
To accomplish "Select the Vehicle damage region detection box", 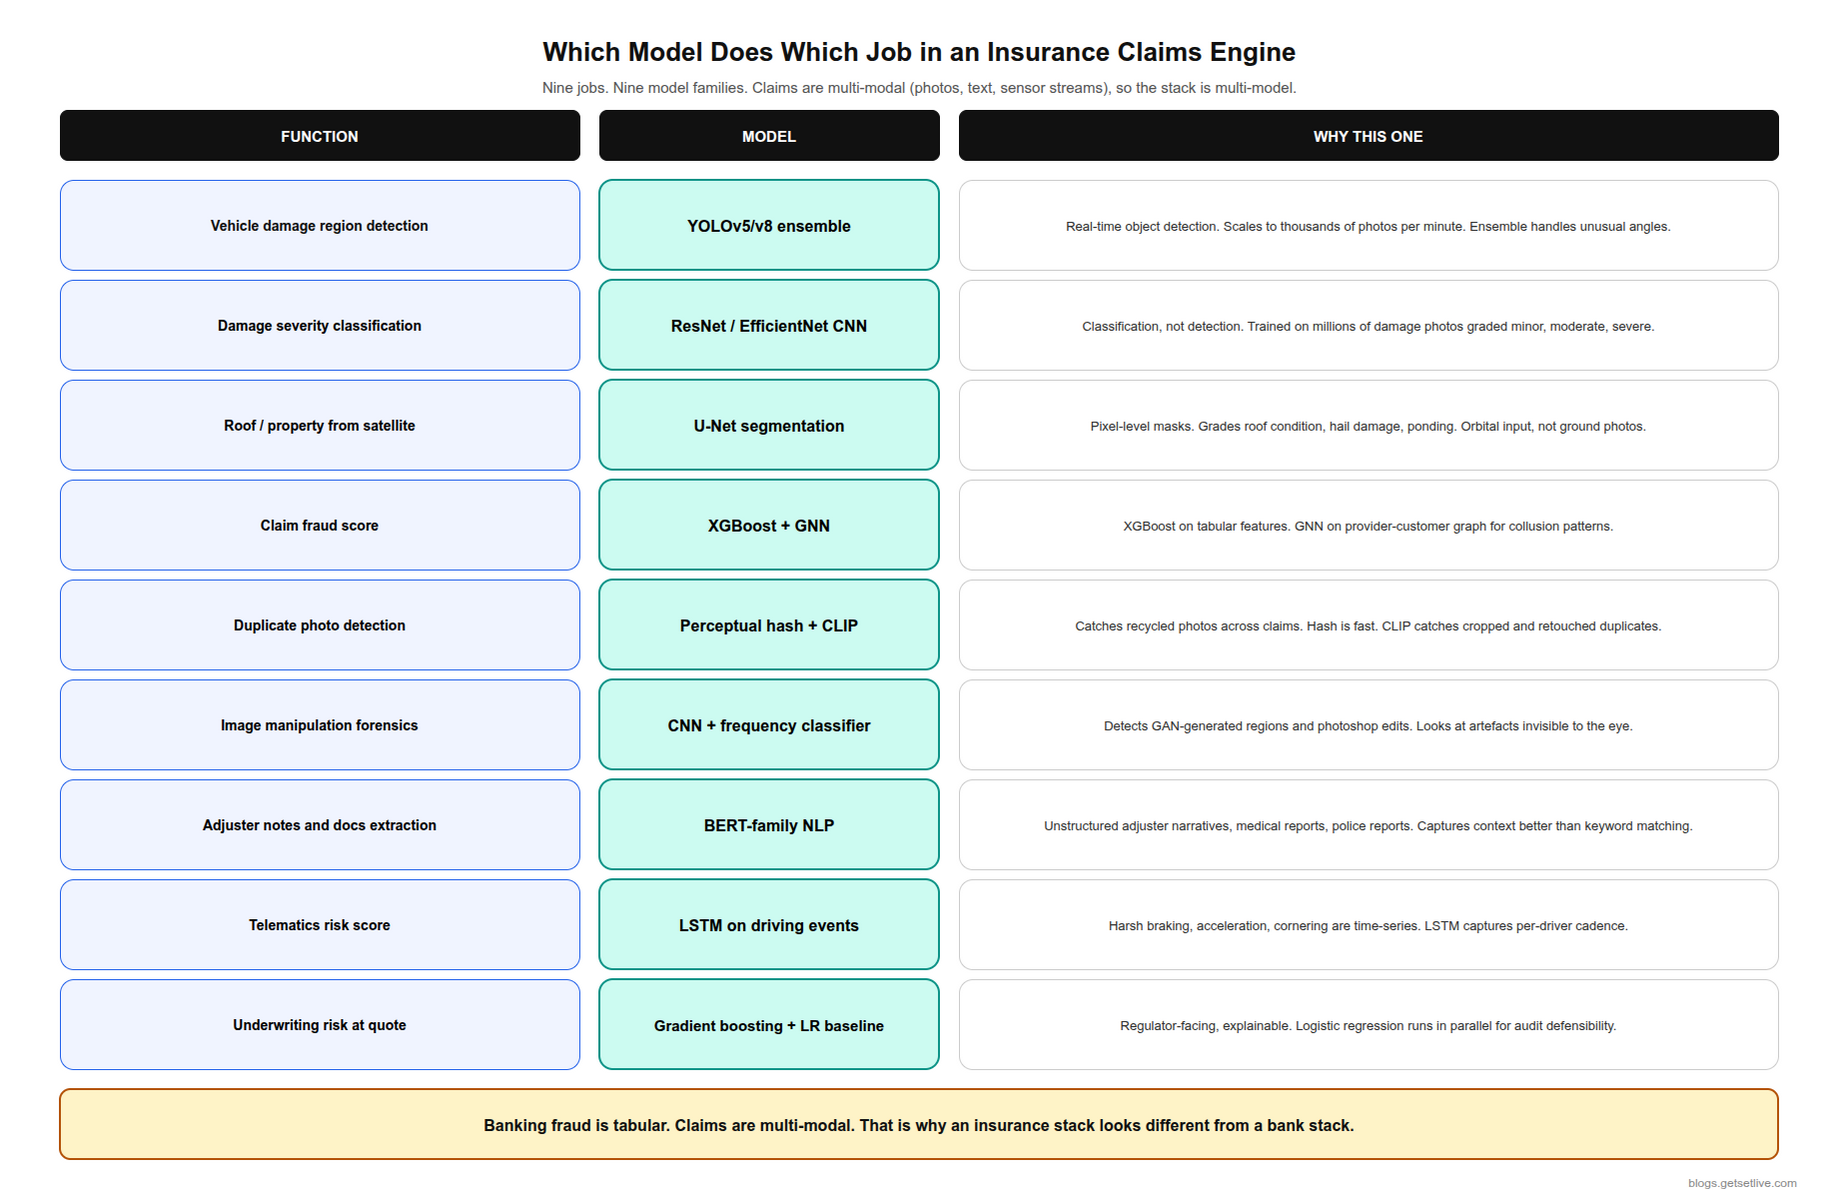I will [x=320, y=226].
